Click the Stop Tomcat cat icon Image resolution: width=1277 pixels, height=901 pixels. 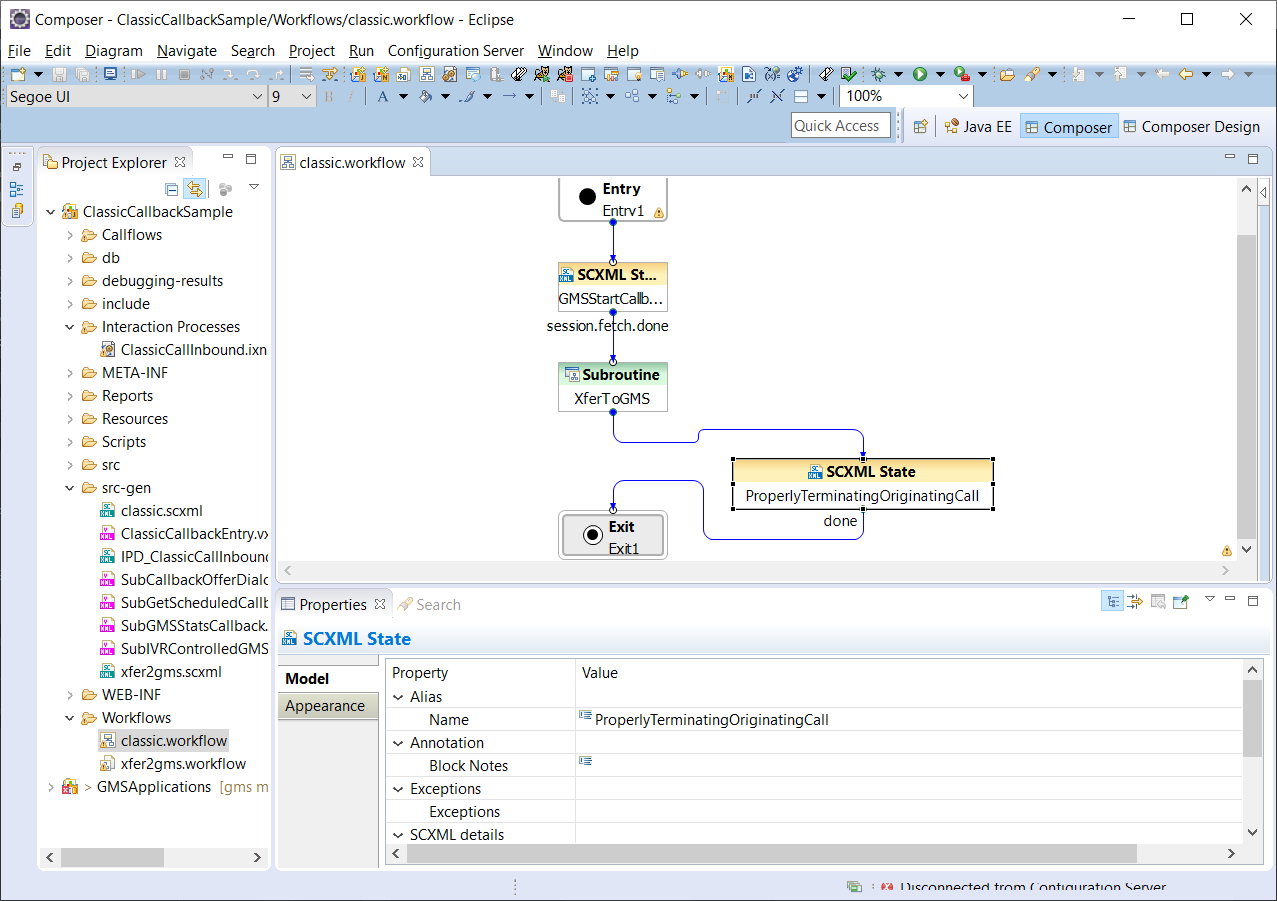click(565, 74)
